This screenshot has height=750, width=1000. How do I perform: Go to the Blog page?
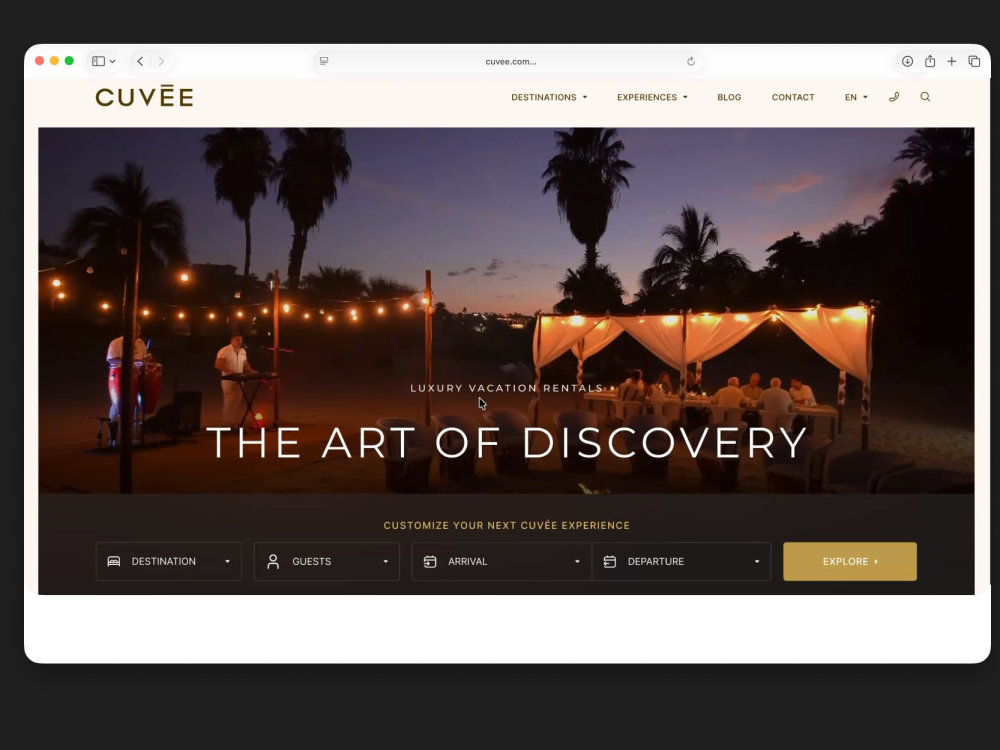pos(729,97)
